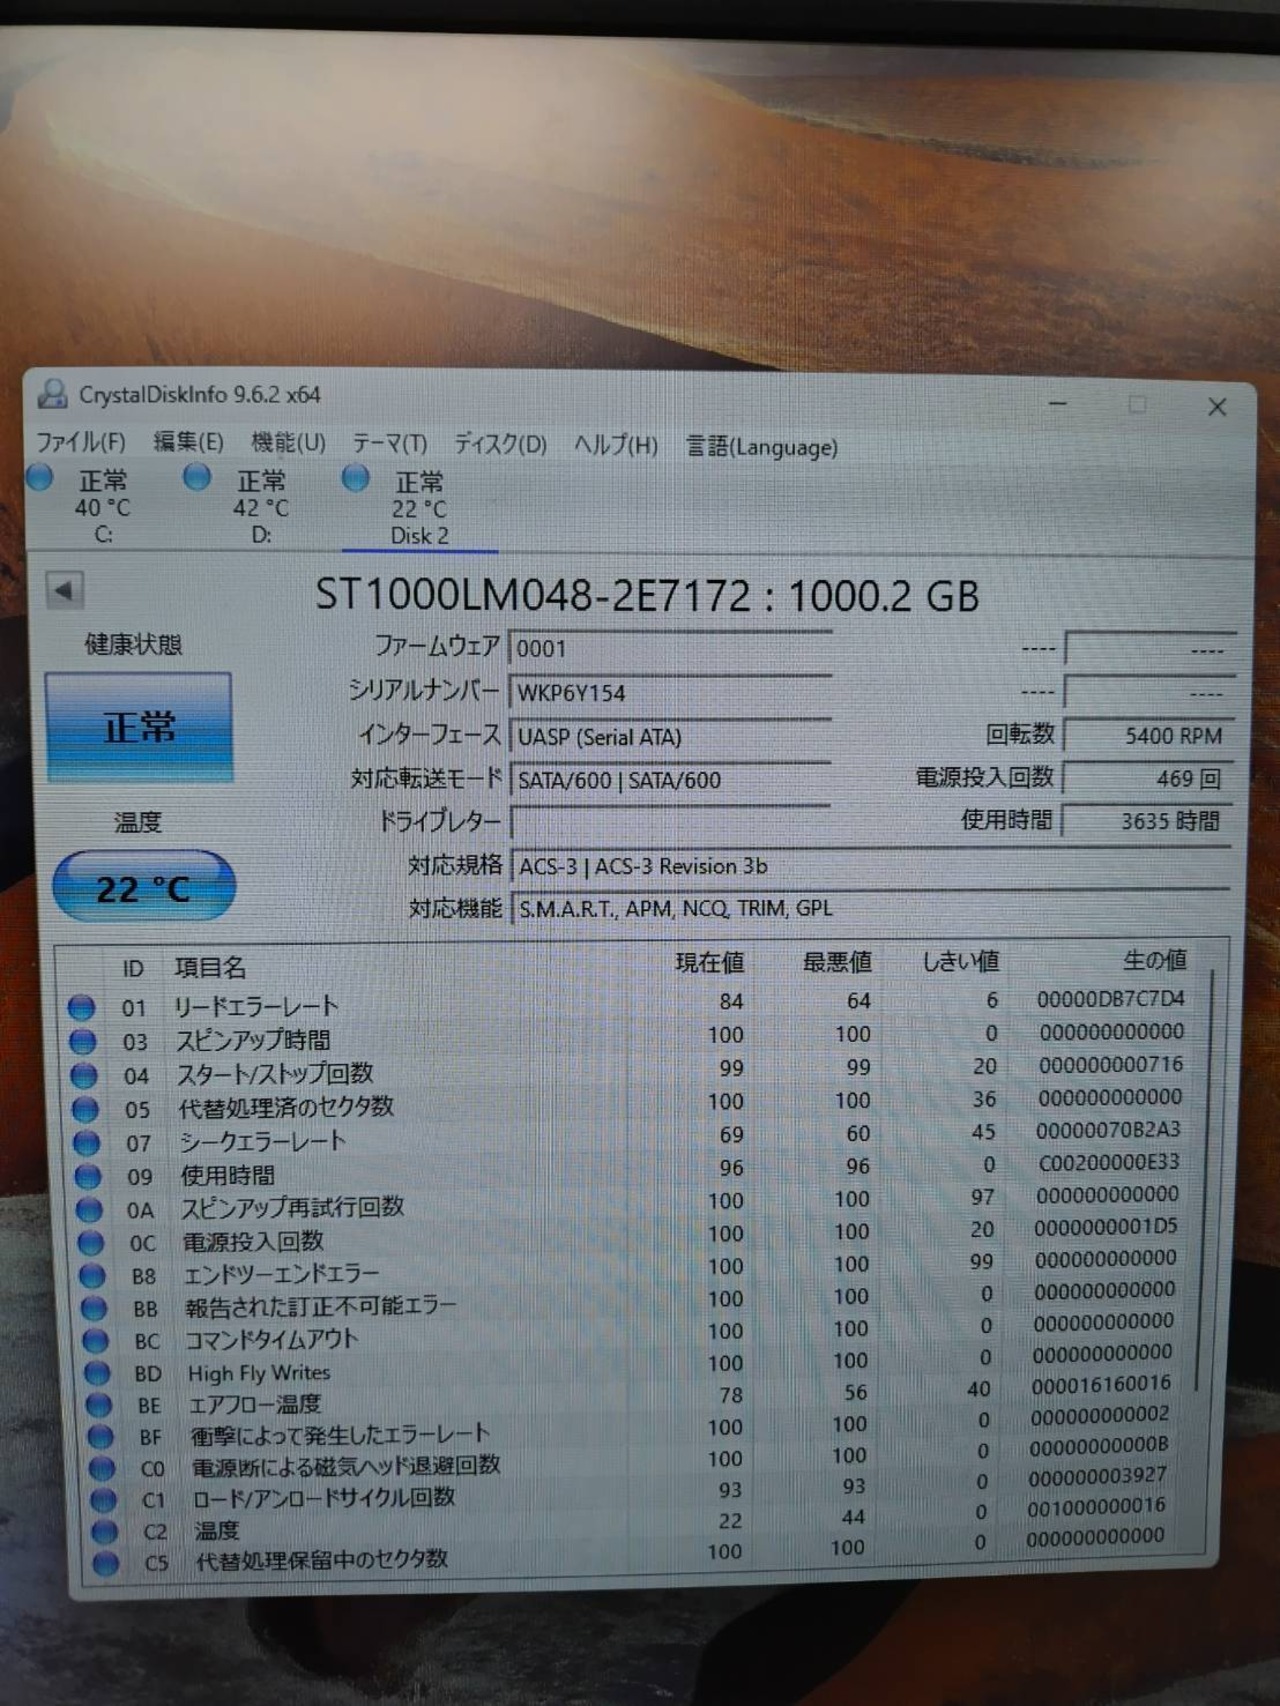Open the 機能(U) menu
This screenshot has width=1280, height=1706.
(288, 442)
